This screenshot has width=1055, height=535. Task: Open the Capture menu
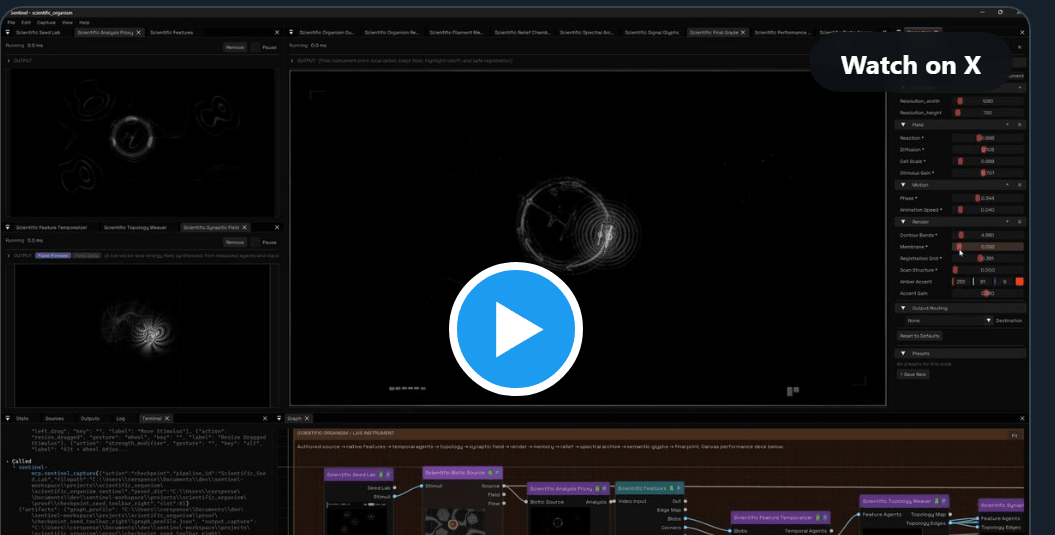(x=46, y=22)
